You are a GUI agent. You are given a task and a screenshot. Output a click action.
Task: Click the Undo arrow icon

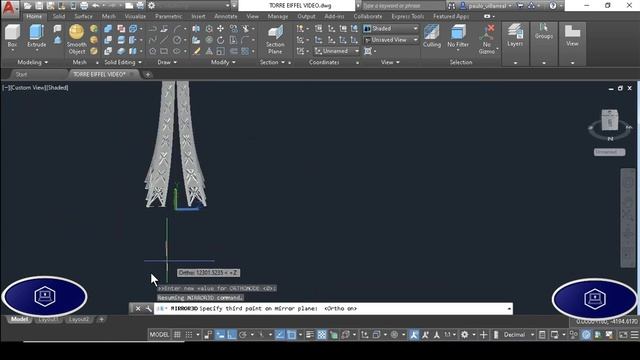click(96, 6)
